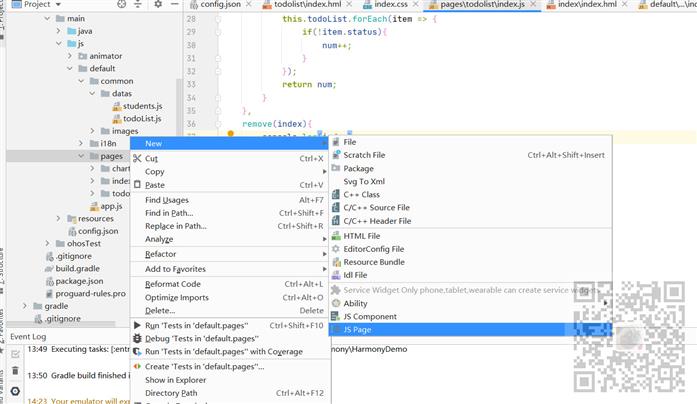Open the Analyze submenu

(x=230, y=239)
